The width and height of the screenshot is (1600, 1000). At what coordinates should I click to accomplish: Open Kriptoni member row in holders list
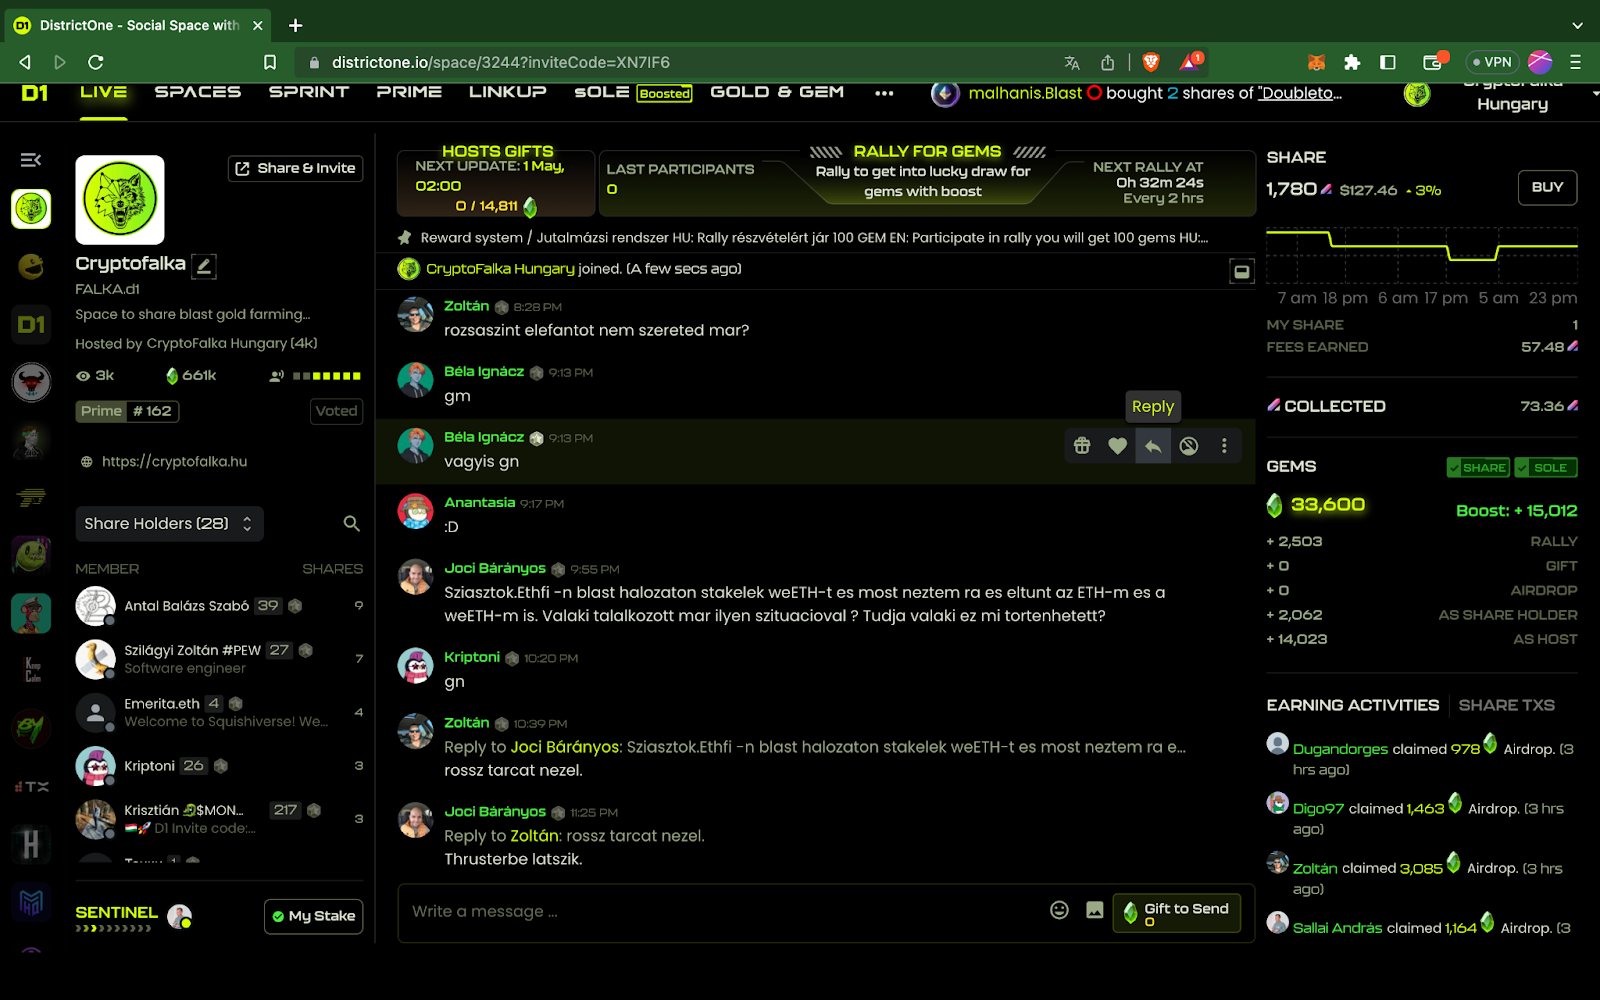[x=220, y=766]
